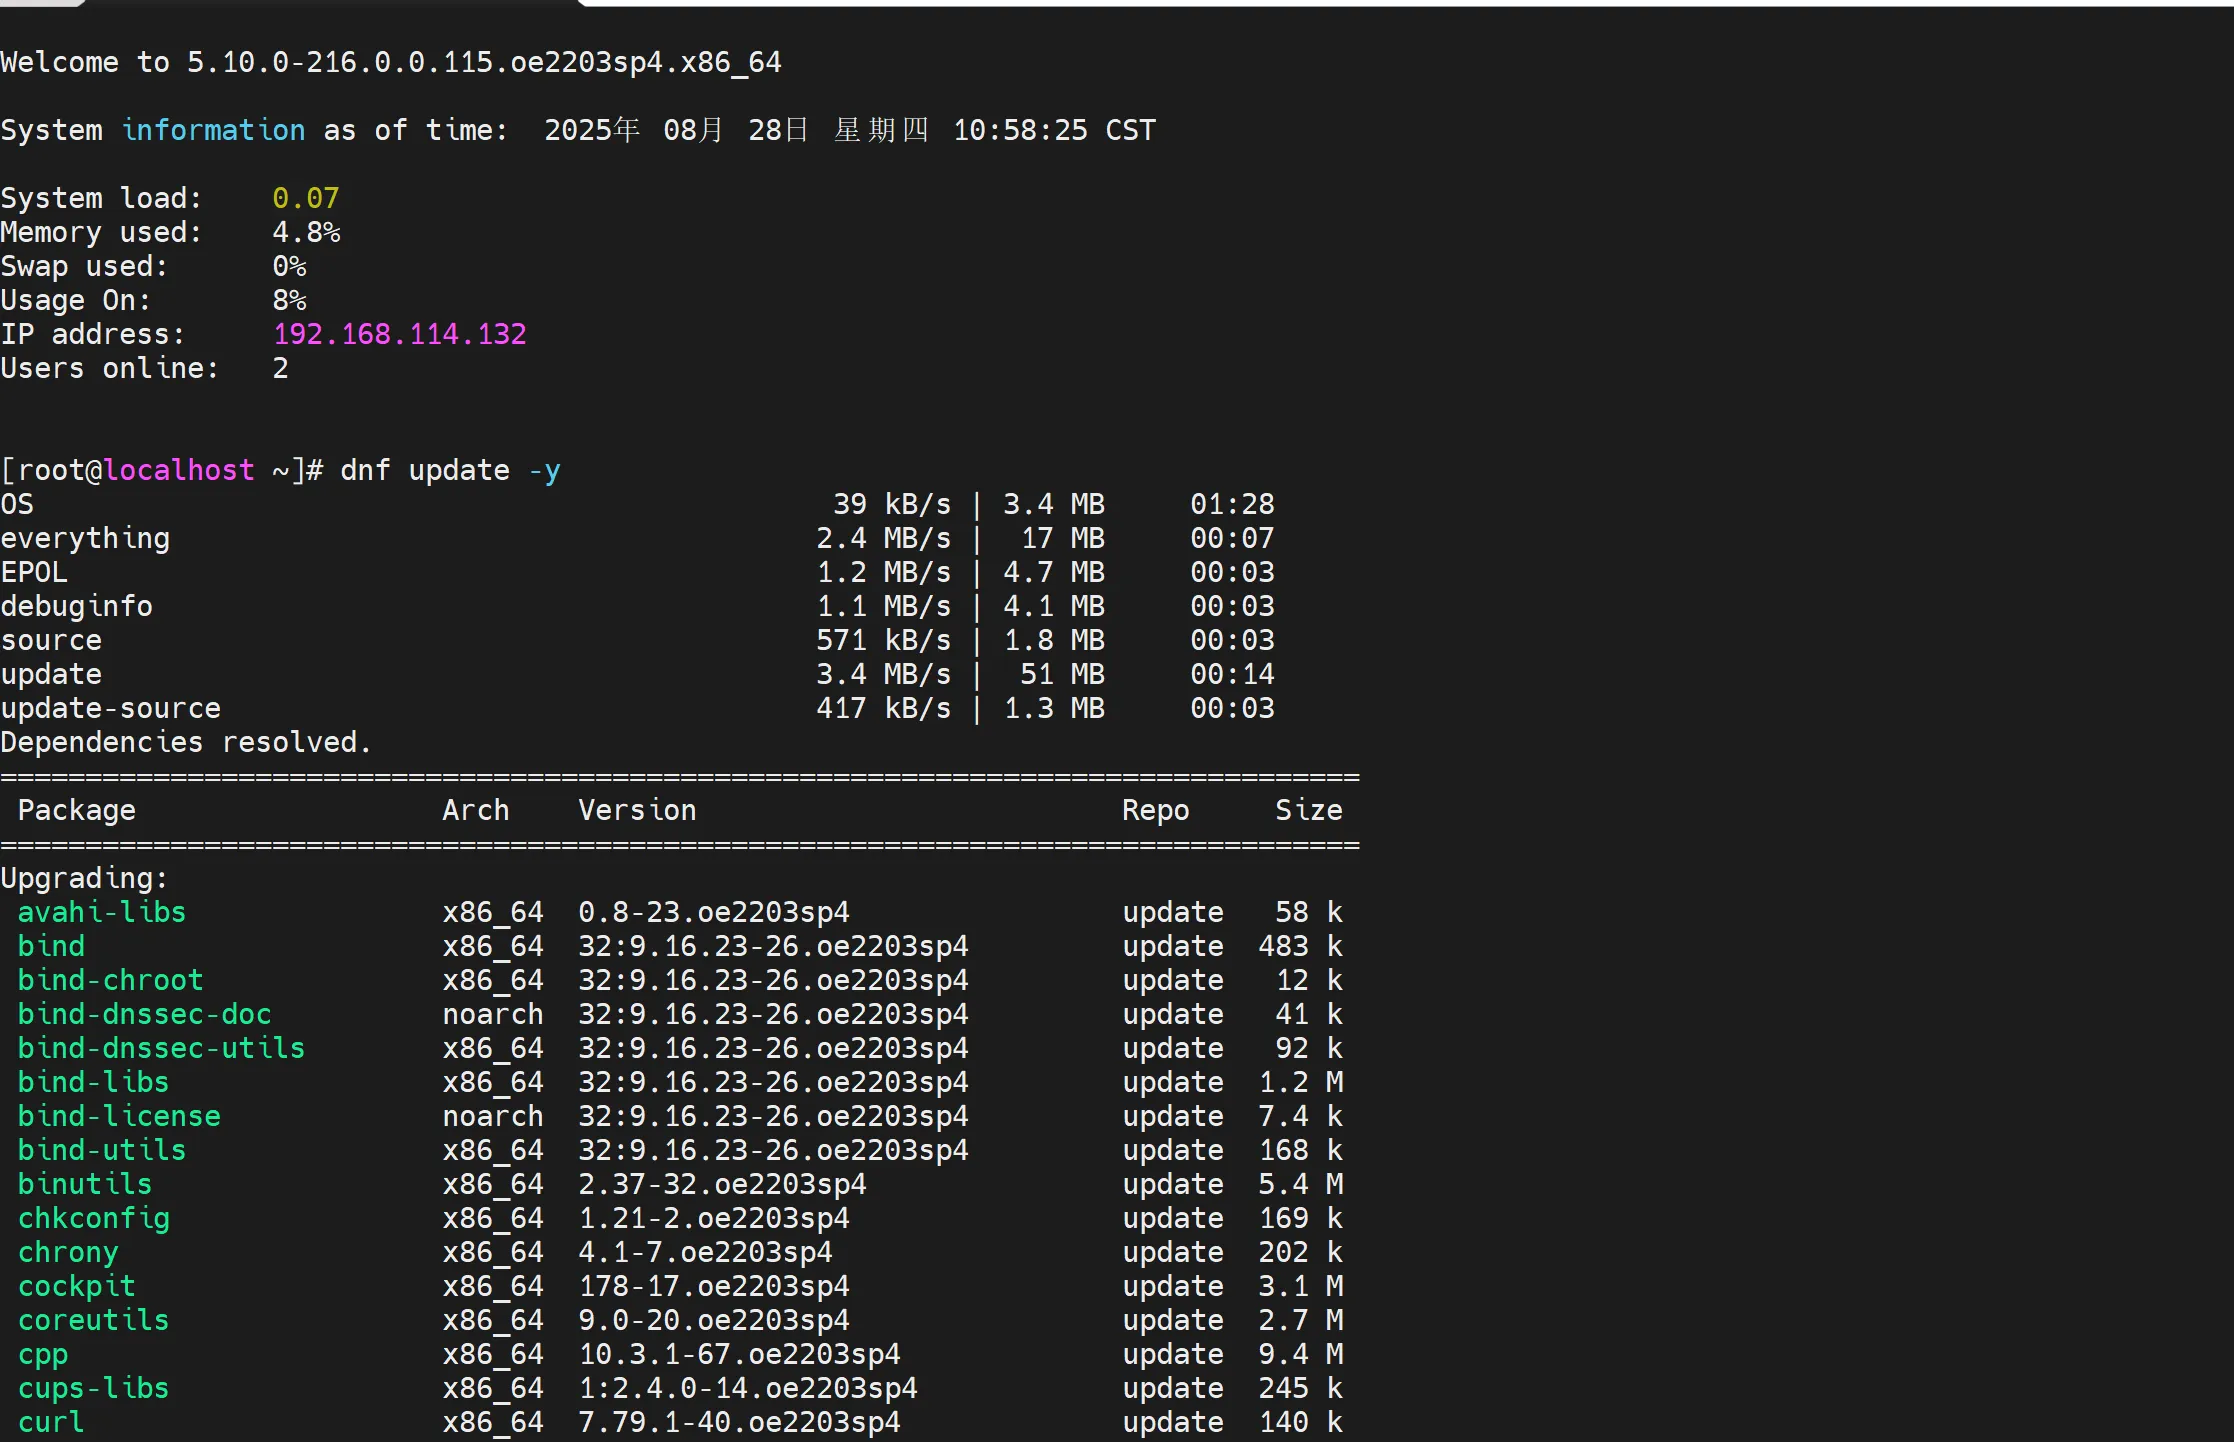The height and width of the screenshot is (1442, 2234).
Task: Click the Swap used 0% value
Action: coord(289,267)
